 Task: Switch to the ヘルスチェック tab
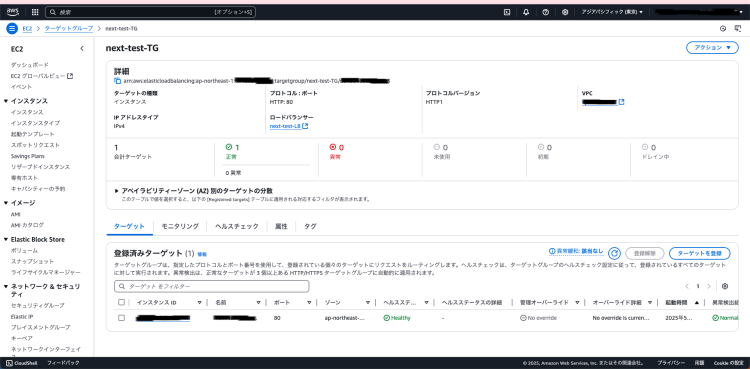click(x=236, y=226)
